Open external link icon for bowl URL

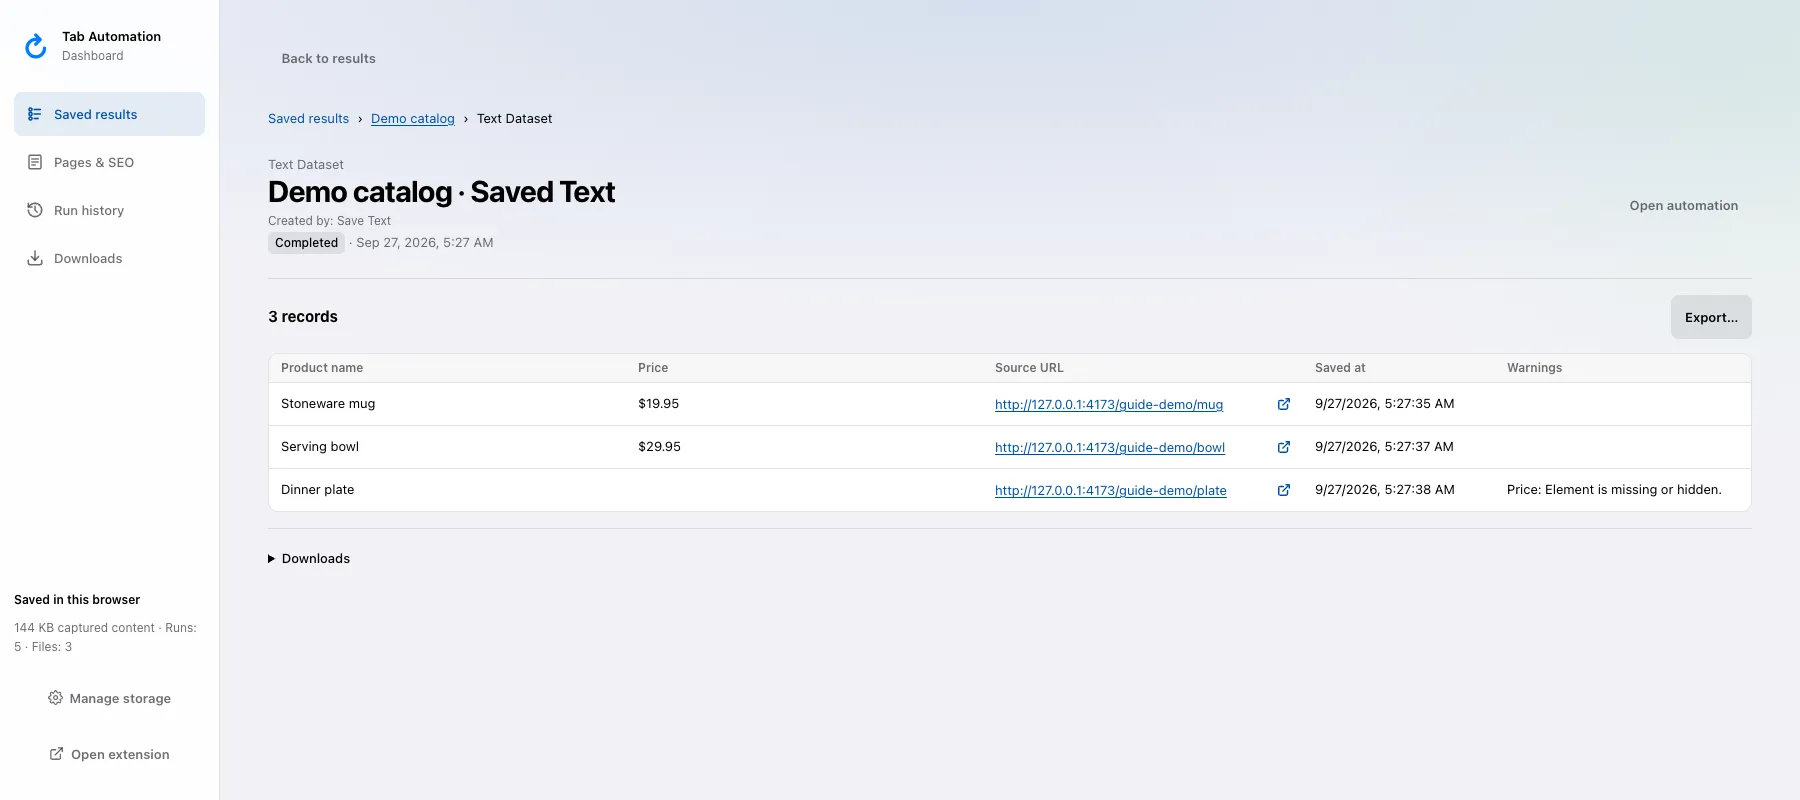pos(1284,447)
